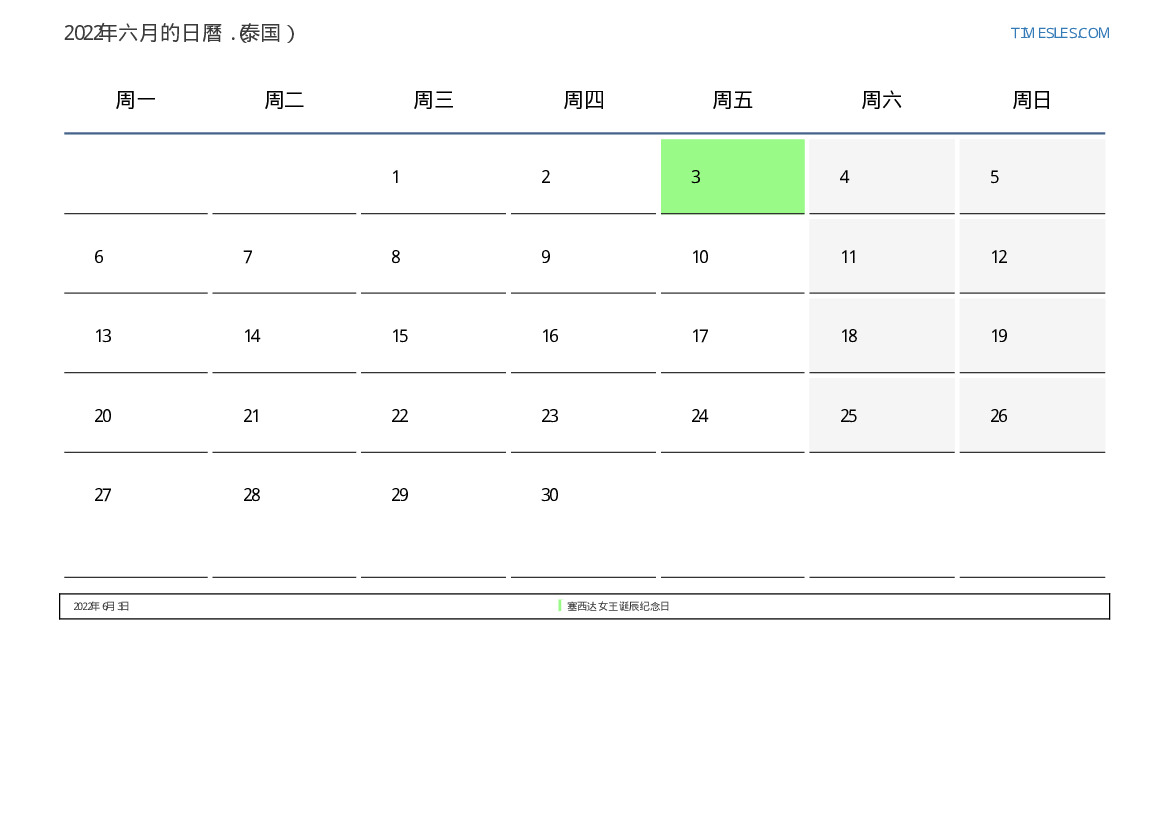Viewport: 1169px width, 827px height.
Task: Open the TIMESLES.COM link
Action: coord(1059,33)
